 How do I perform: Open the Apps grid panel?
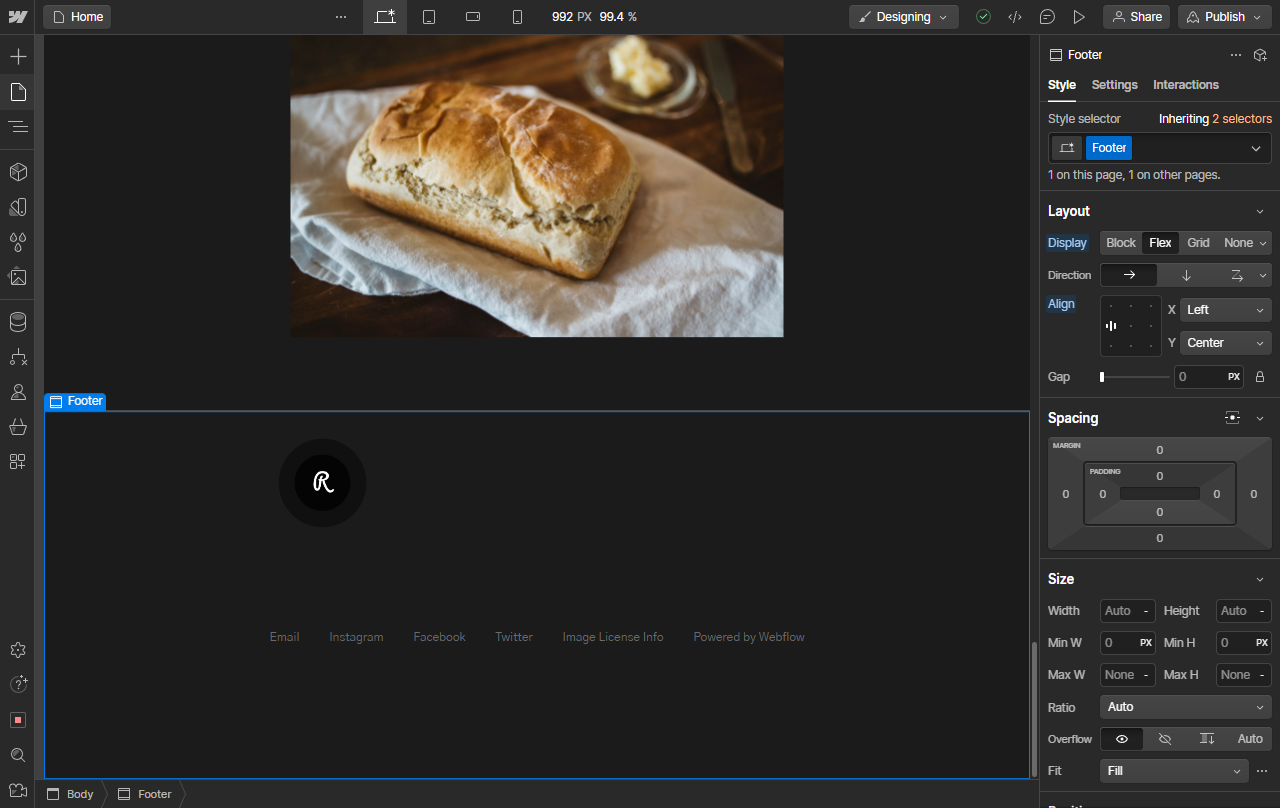coord(18,461)
